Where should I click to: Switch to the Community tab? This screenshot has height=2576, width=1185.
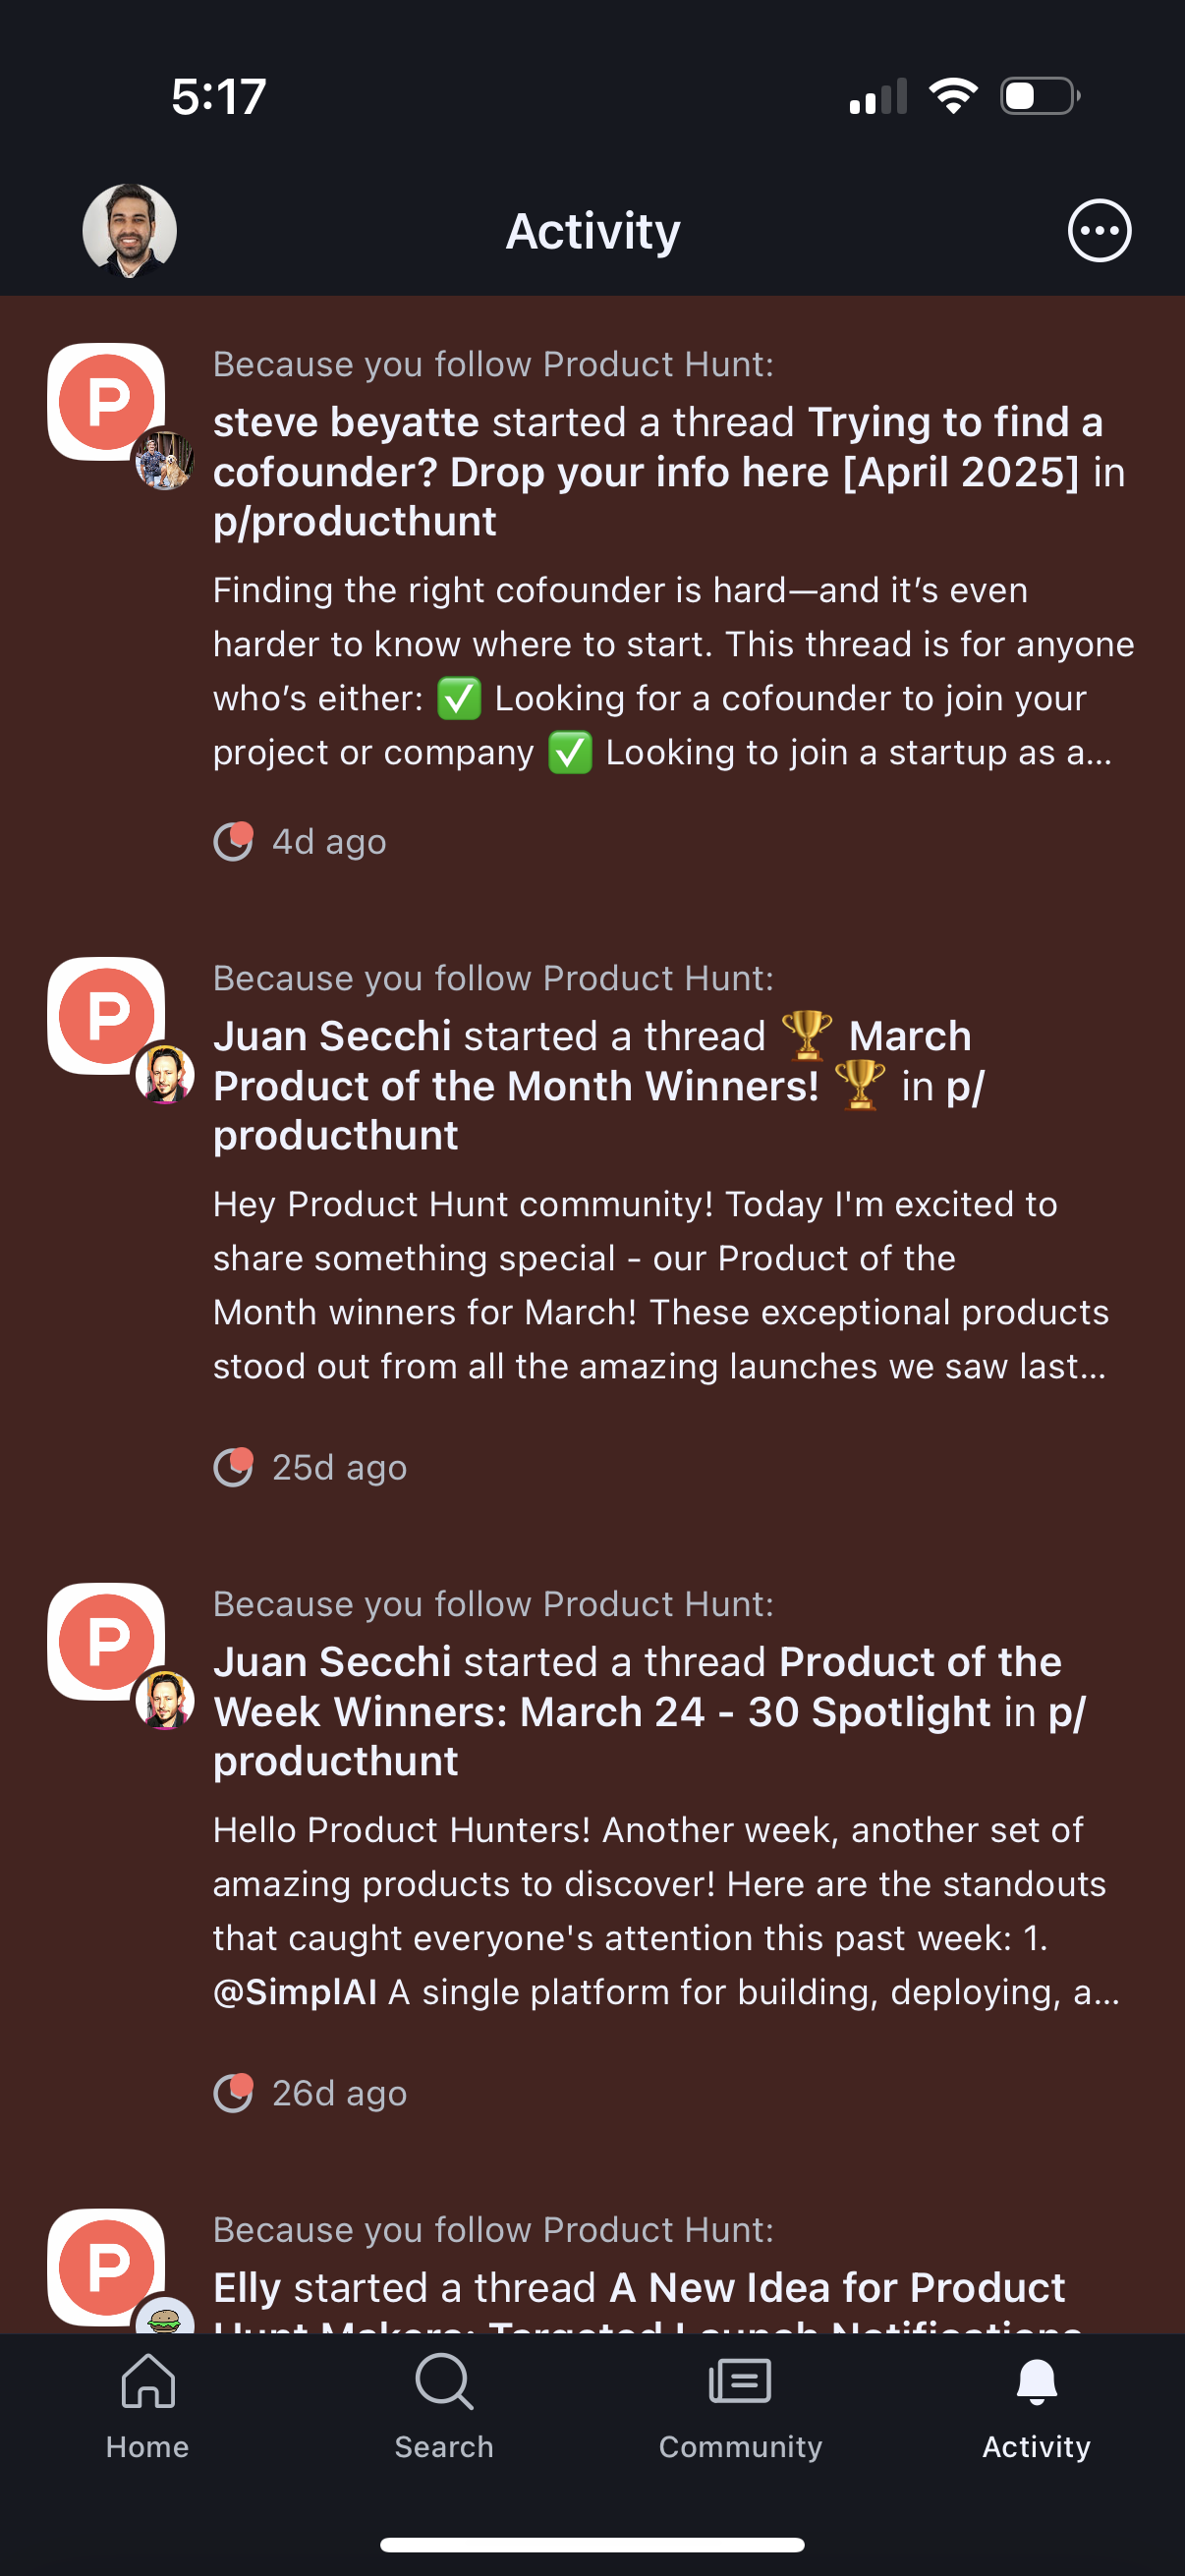(739, 2410)
